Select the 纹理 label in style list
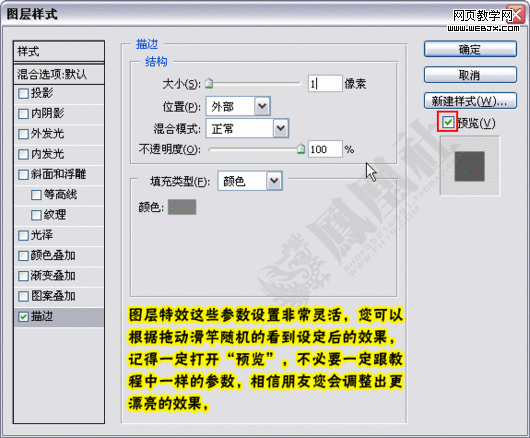The height and width of the screenshot is (438, 530). point(55,215)
